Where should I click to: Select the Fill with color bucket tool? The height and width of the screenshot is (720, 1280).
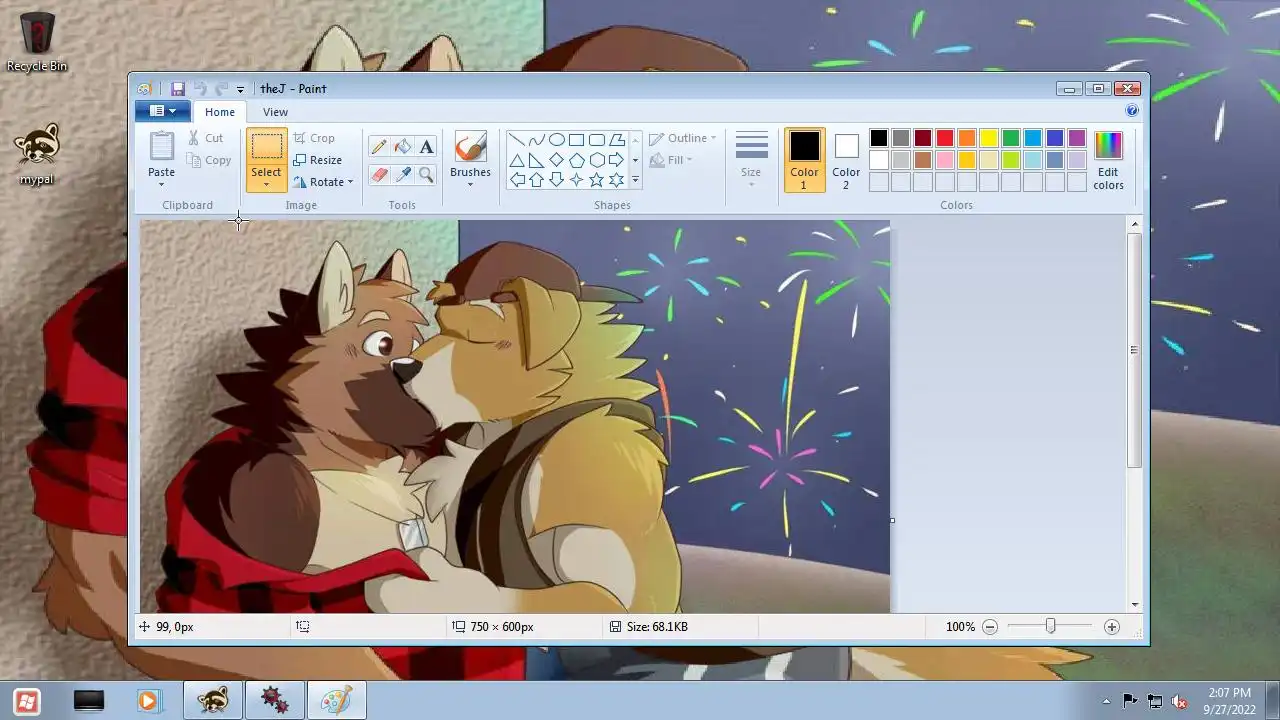(402, 147)
